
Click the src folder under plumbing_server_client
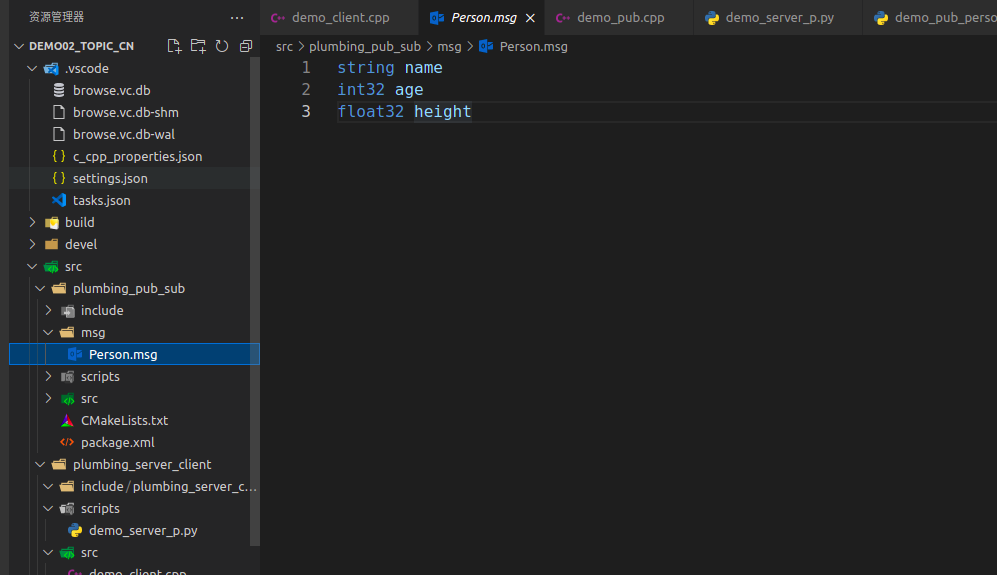(x=89, y=553)
